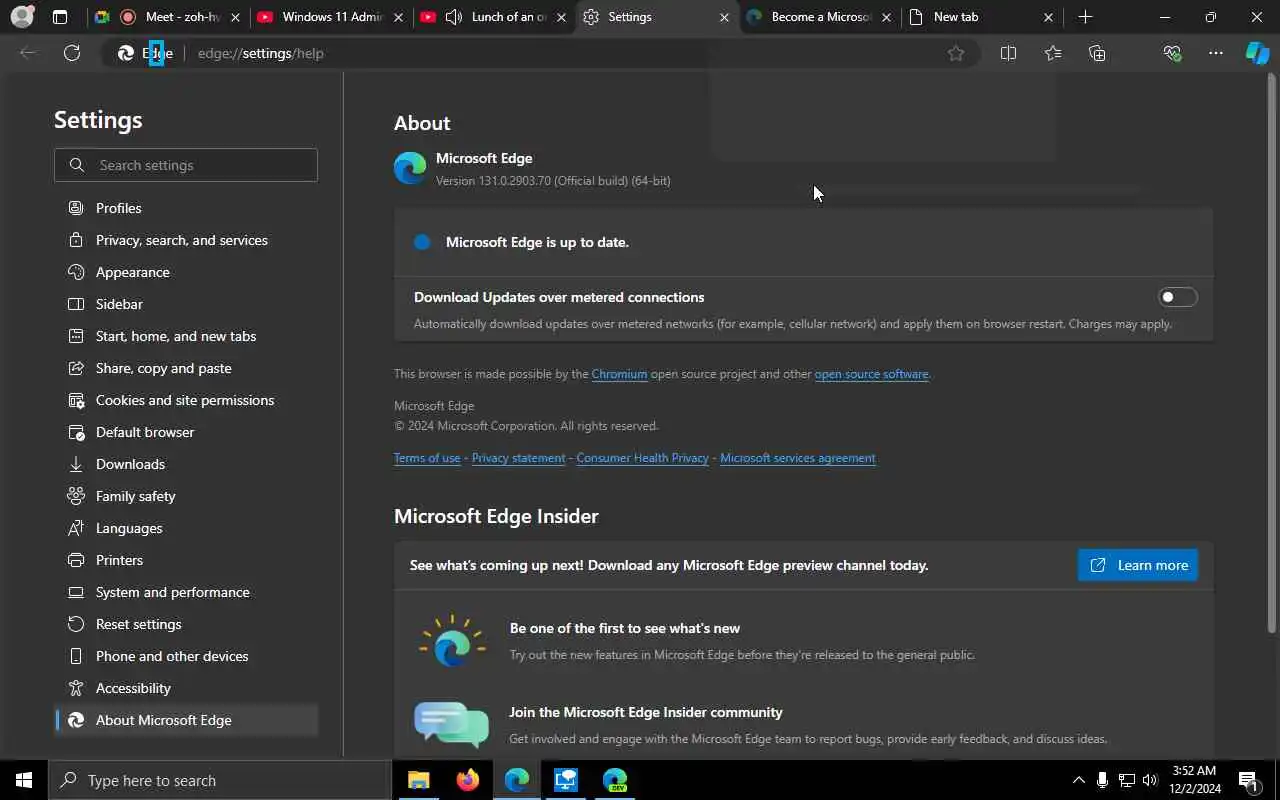
Task: Click the taskbar search box
Action: [220, 780]
